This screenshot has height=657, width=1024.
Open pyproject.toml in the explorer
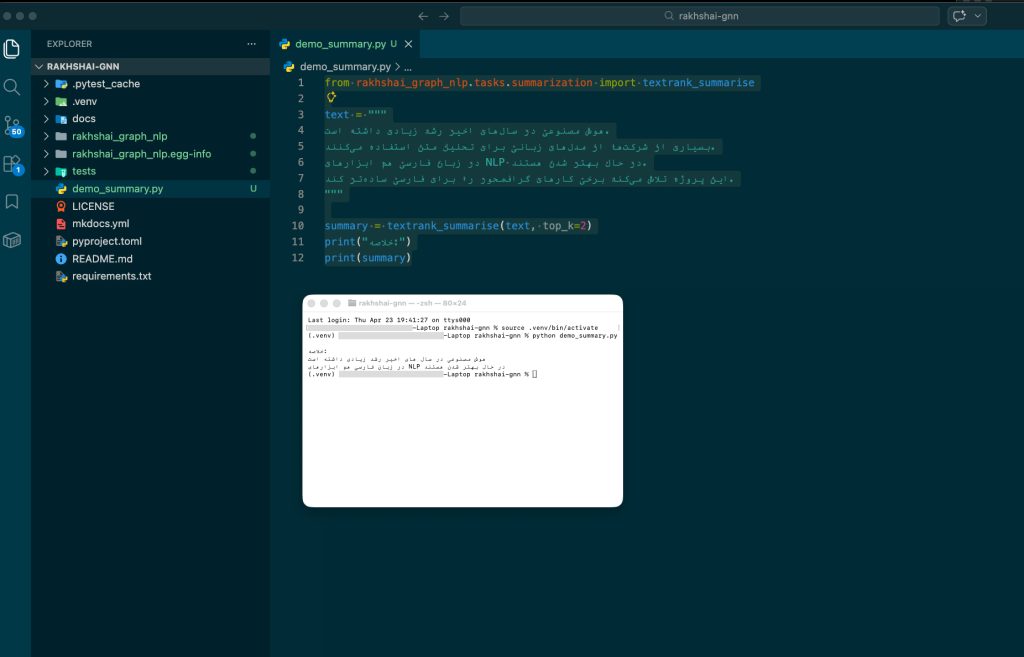[x=107, y=241]
